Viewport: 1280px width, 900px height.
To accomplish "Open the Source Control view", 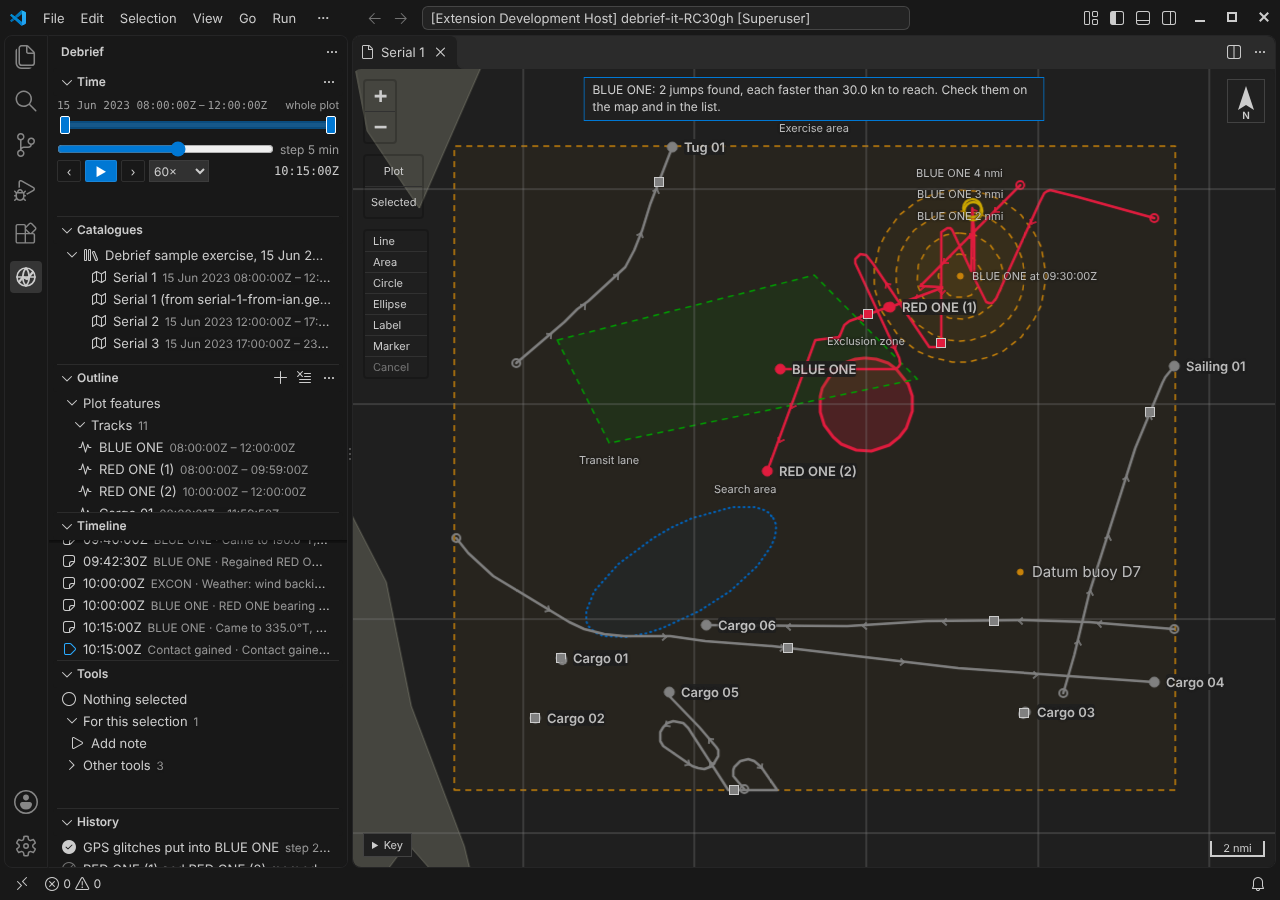I will [26, 145].
